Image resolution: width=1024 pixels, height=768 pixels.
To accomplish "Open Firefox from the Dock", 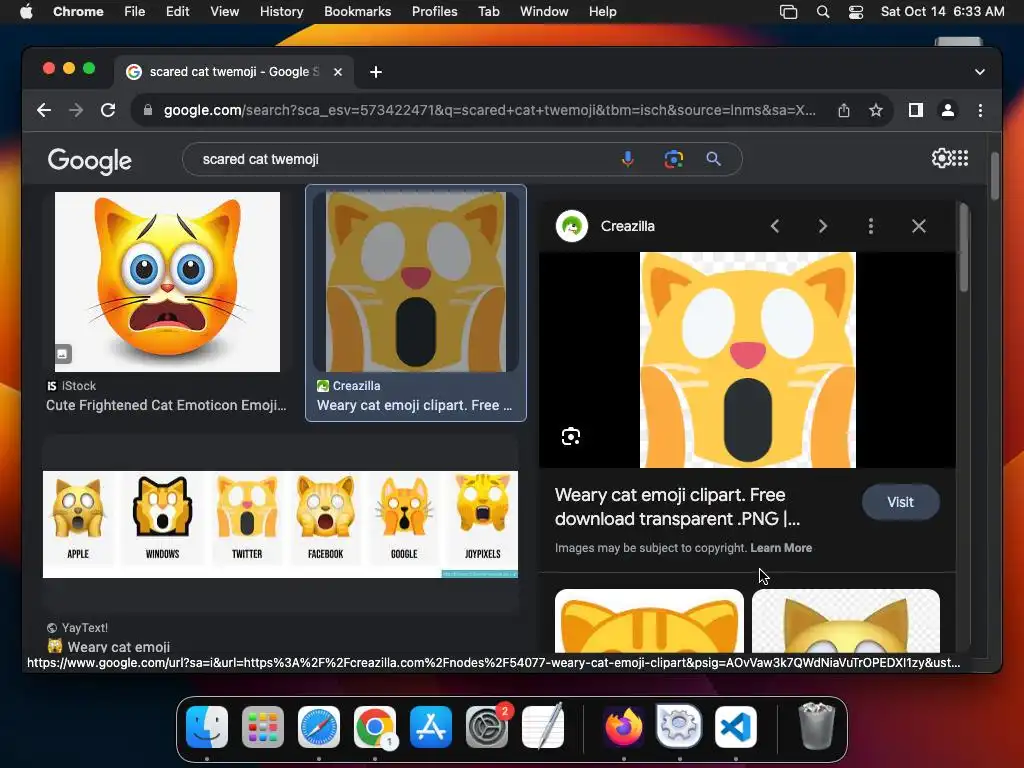I will click(x=623, y=727).
